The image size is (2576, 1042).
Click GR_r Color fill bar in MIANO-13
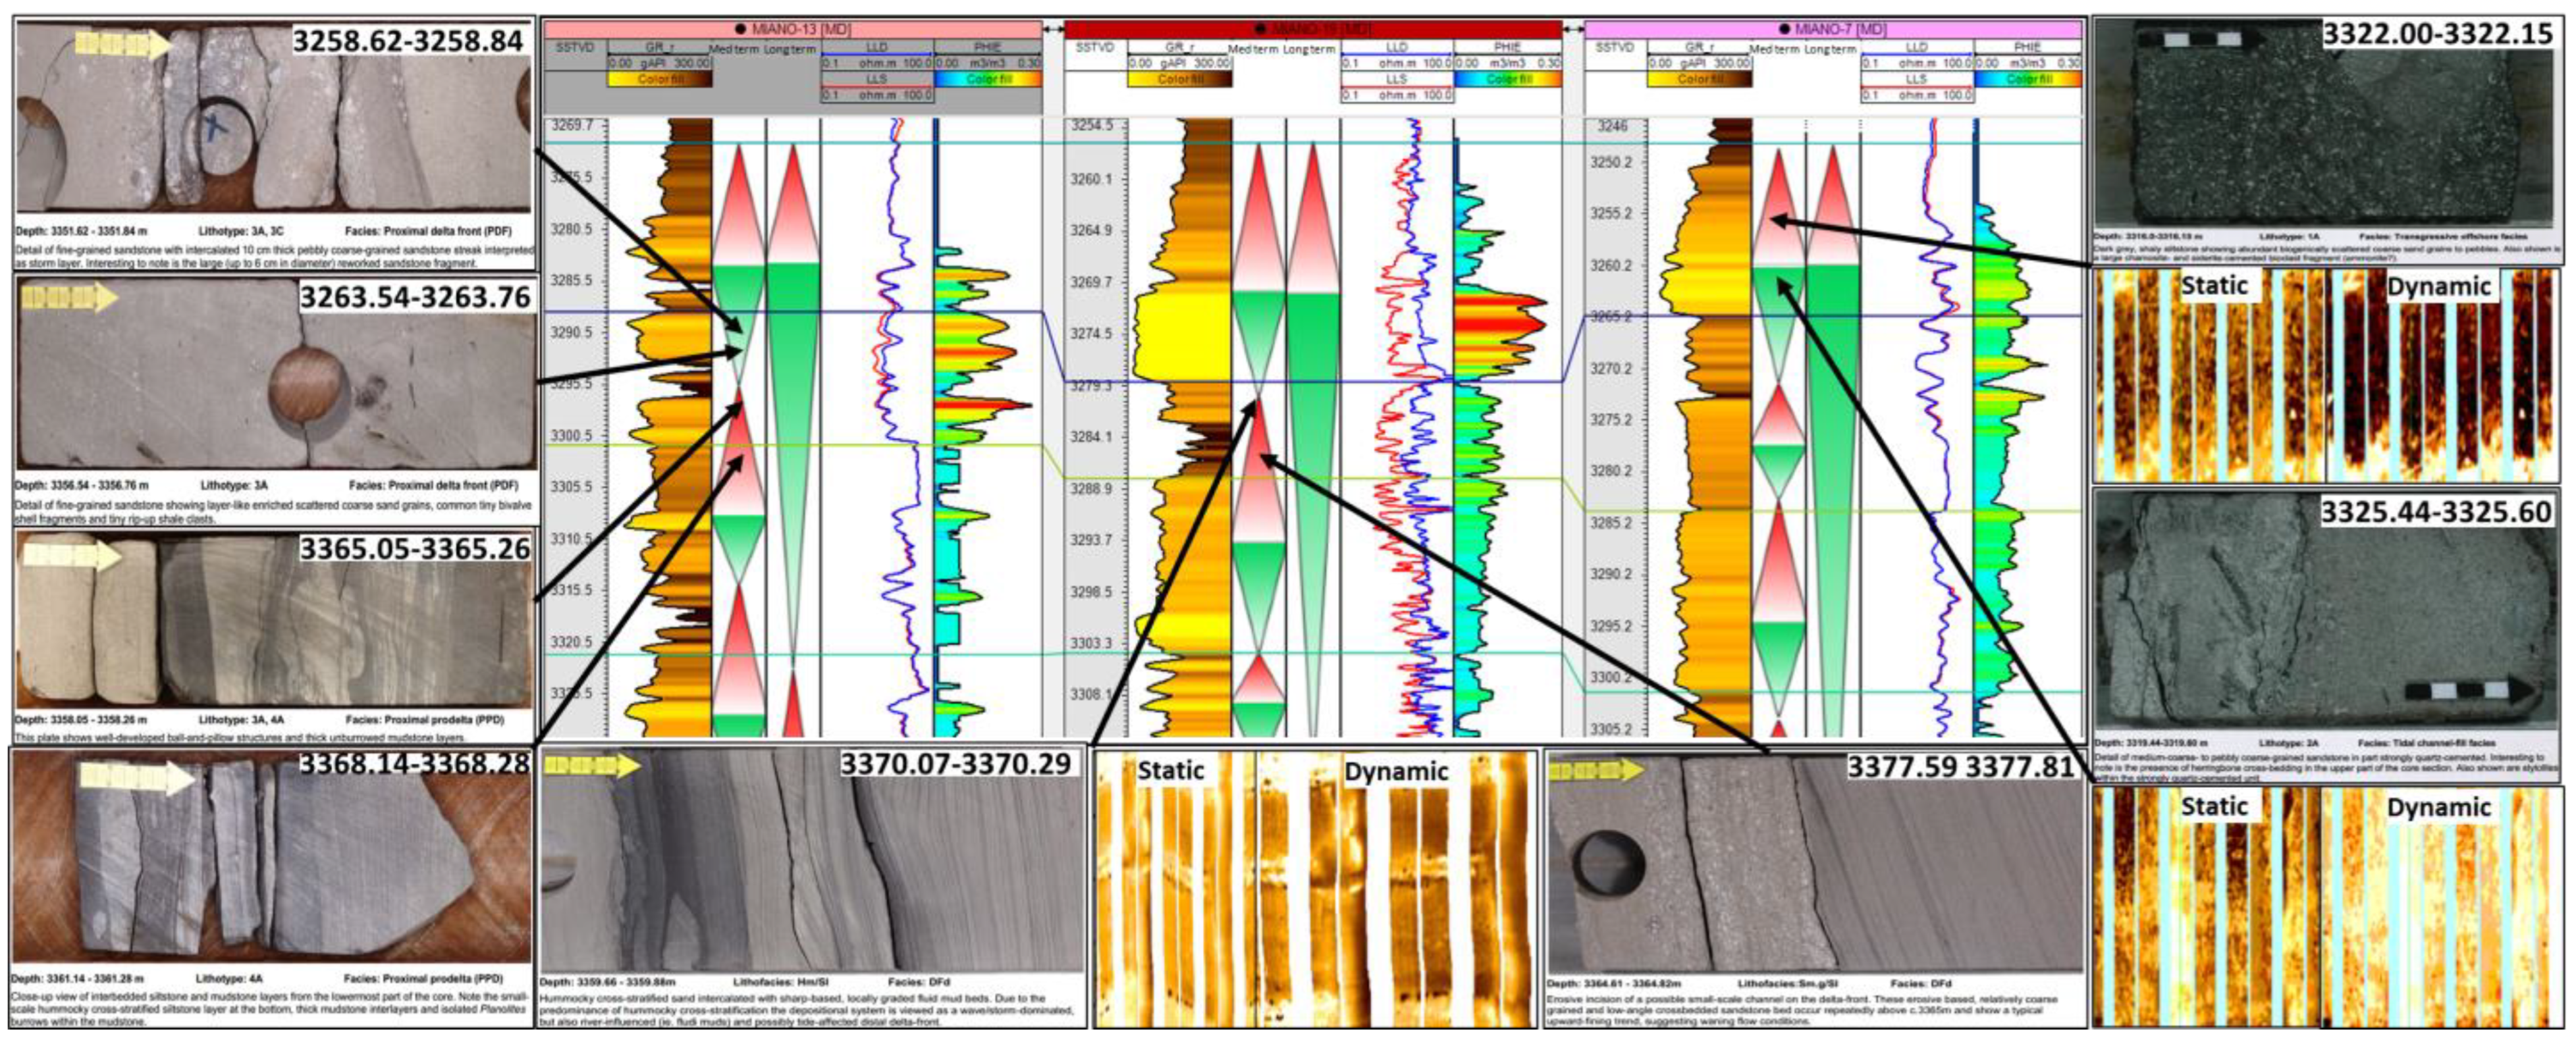(660, 79)
